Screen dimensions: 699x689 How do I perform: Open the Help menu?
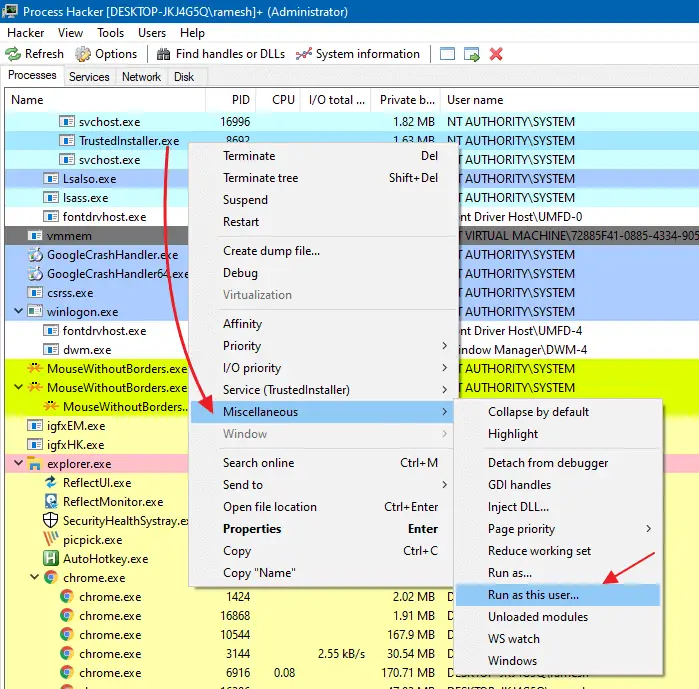coord(192,33)
